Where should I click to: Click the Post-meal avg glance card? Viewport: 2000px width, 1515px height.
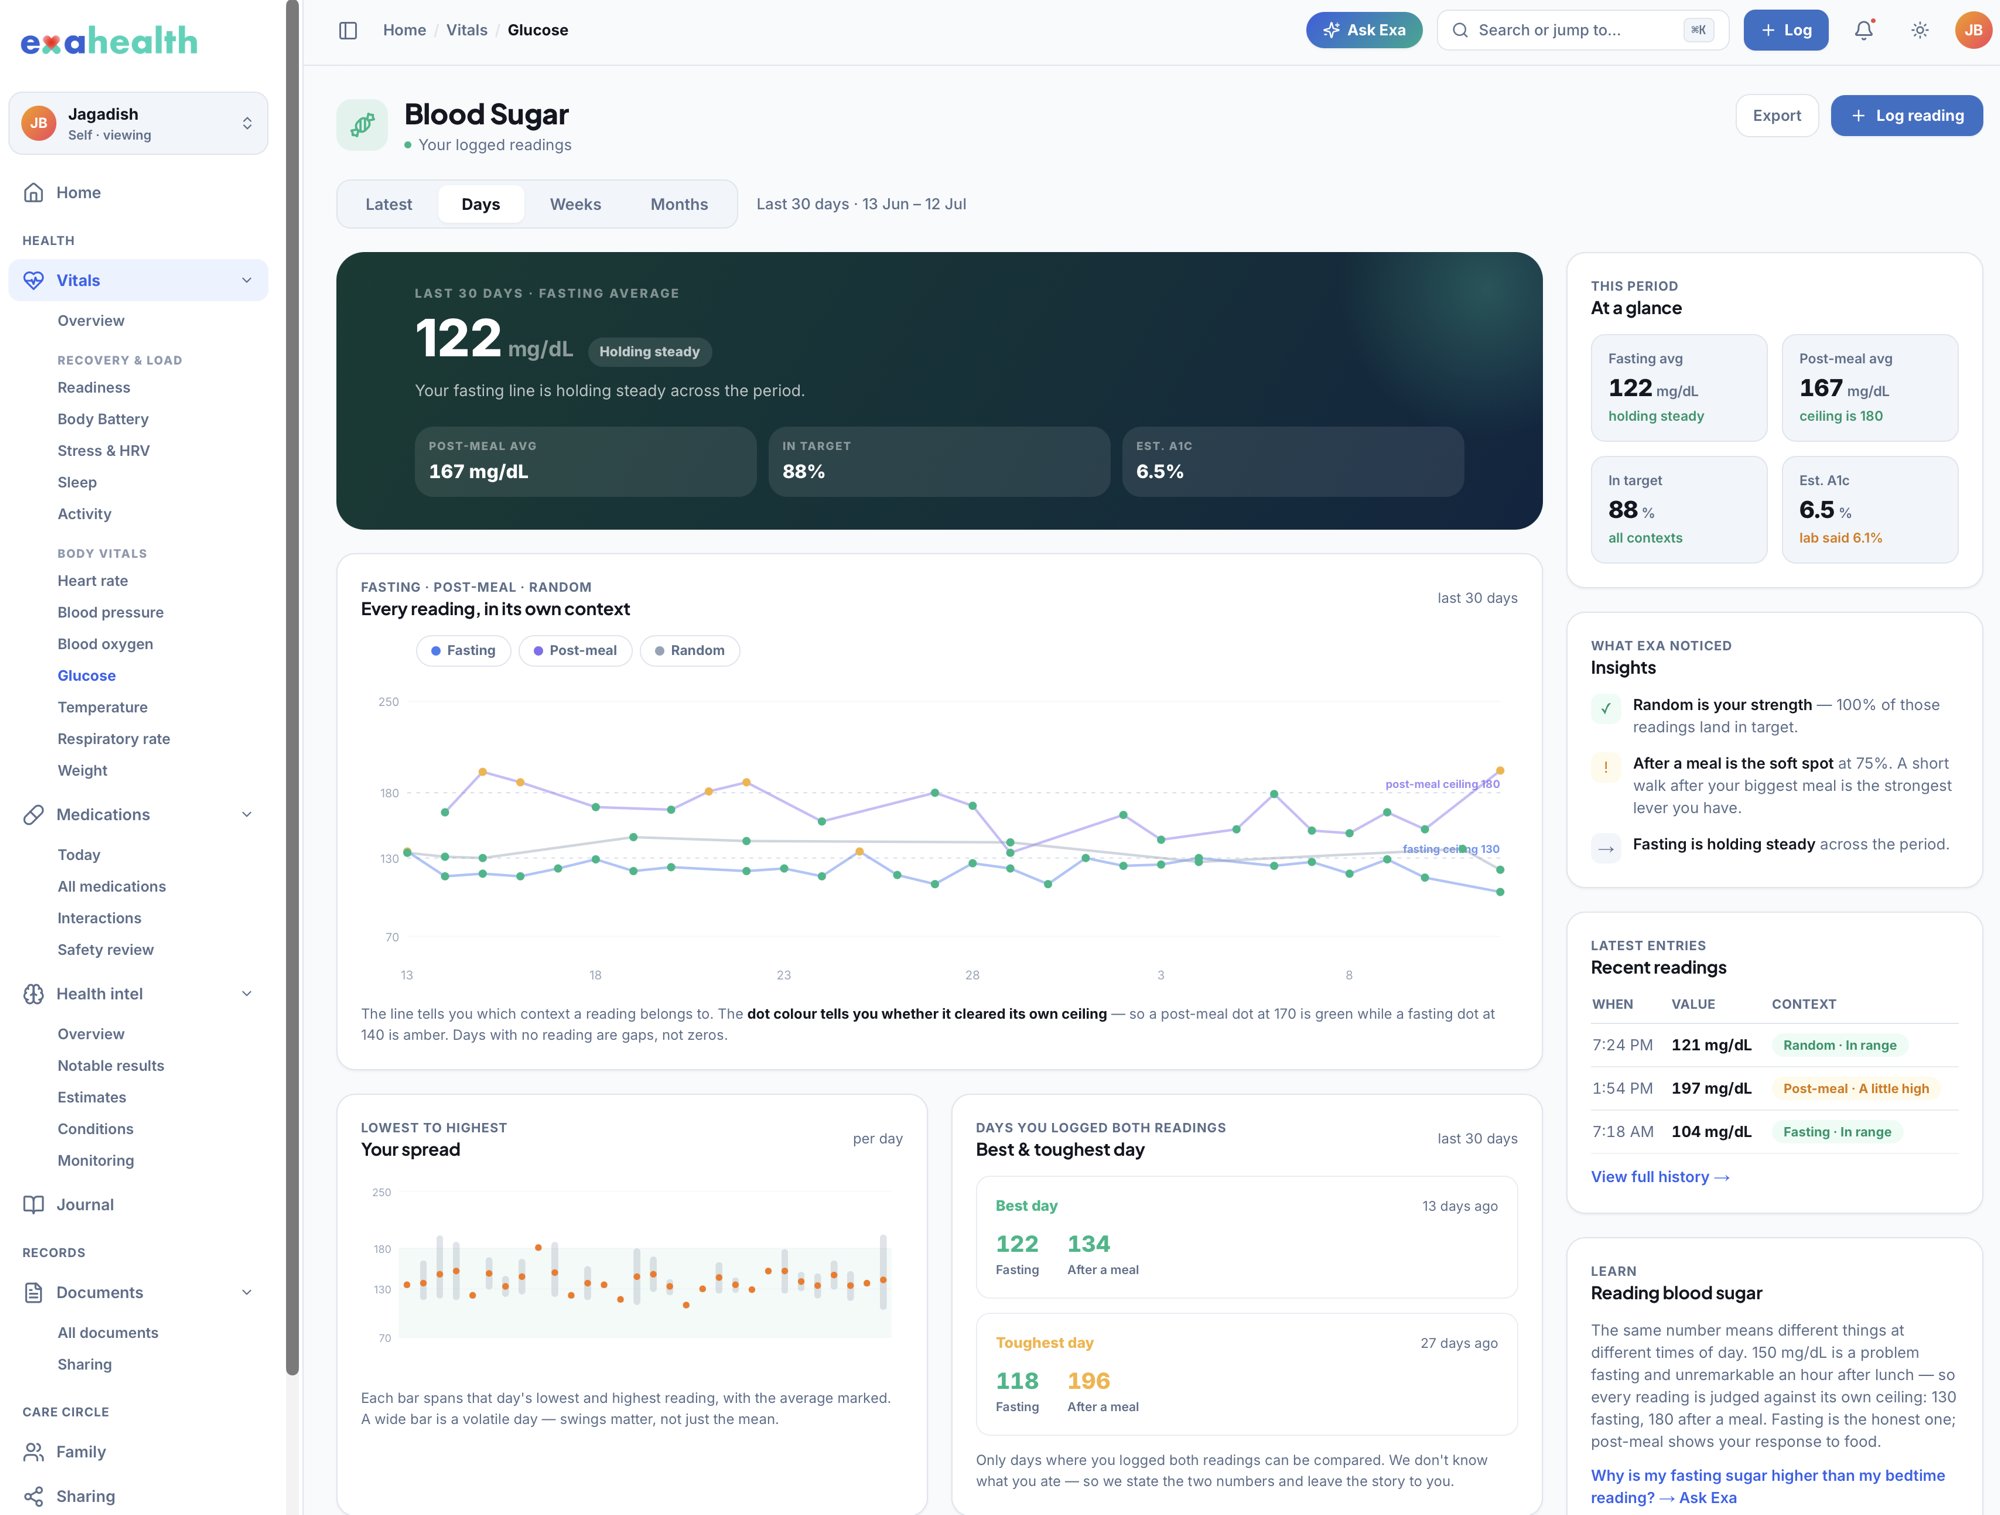coord(1870,388)
